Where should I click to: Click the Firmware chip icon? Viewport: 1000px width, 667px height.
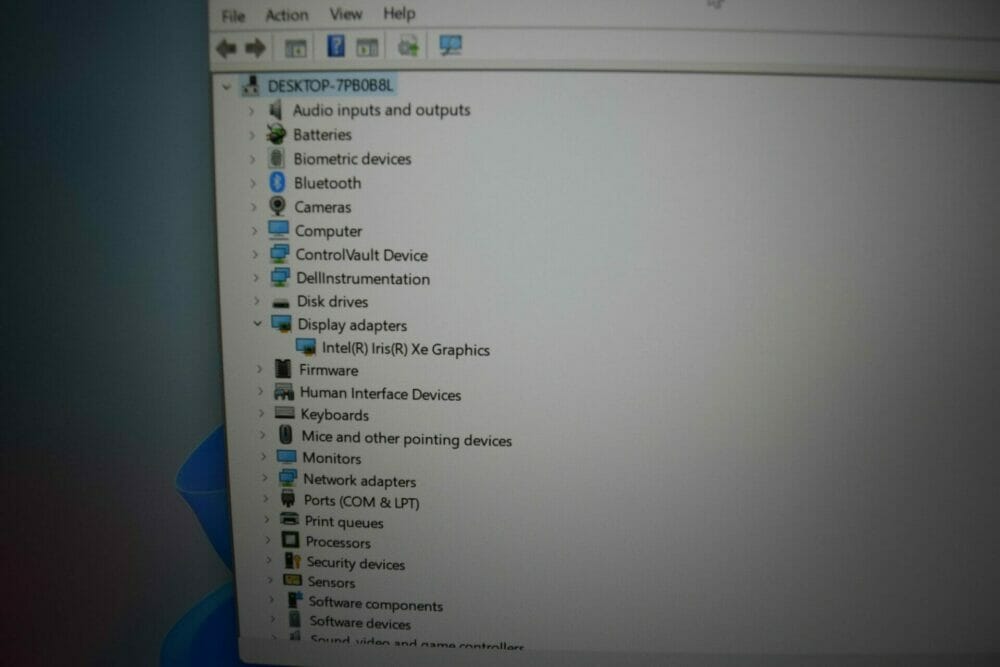[x=283, y=369]
